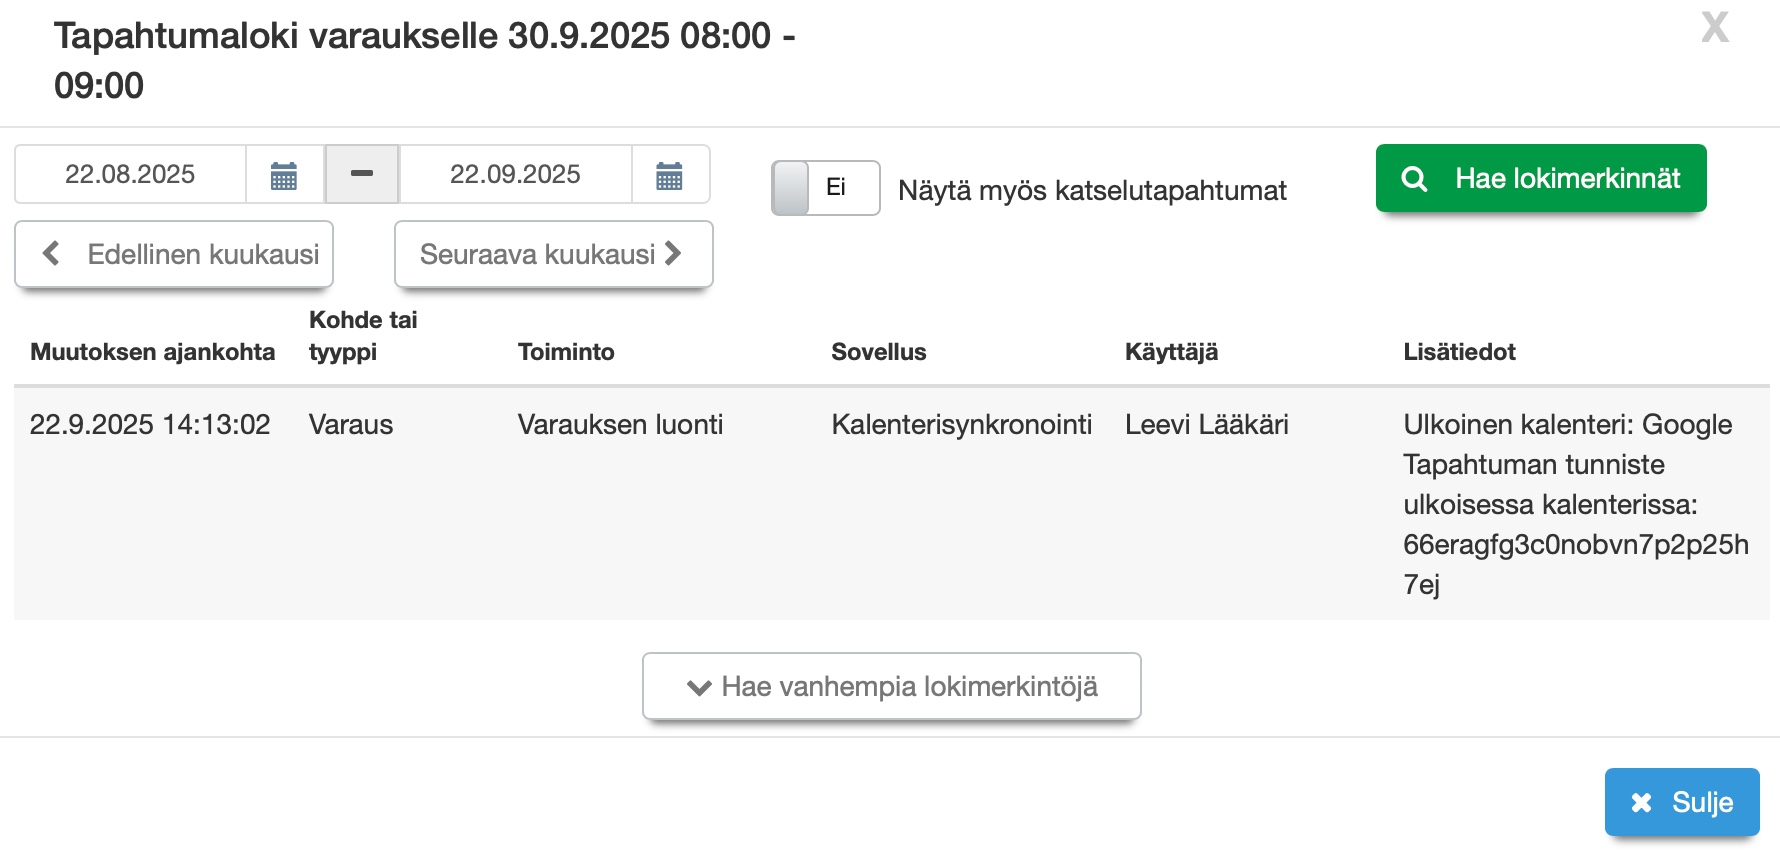Toggle the Näytä myös katselutapahtumat switch

click(825, 188)
